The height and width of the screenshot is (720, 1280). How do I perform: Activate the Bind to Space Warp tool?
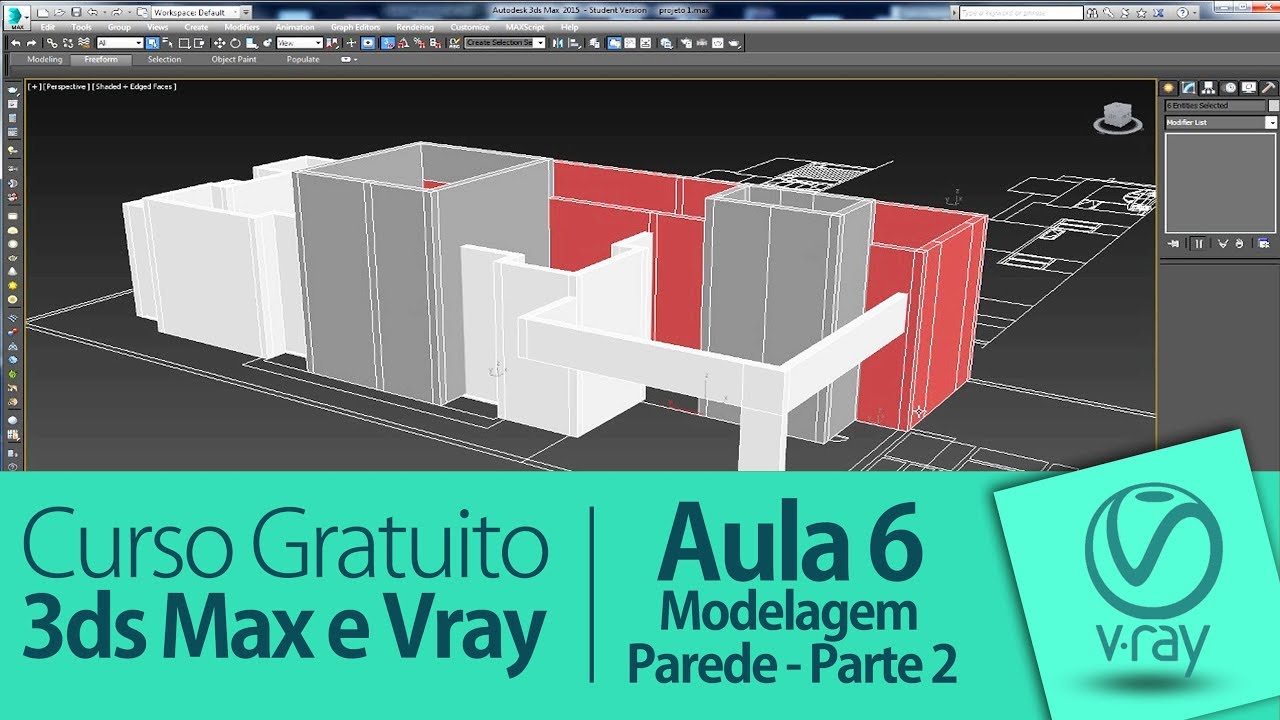pyautogui.click(x=84, y=43)
